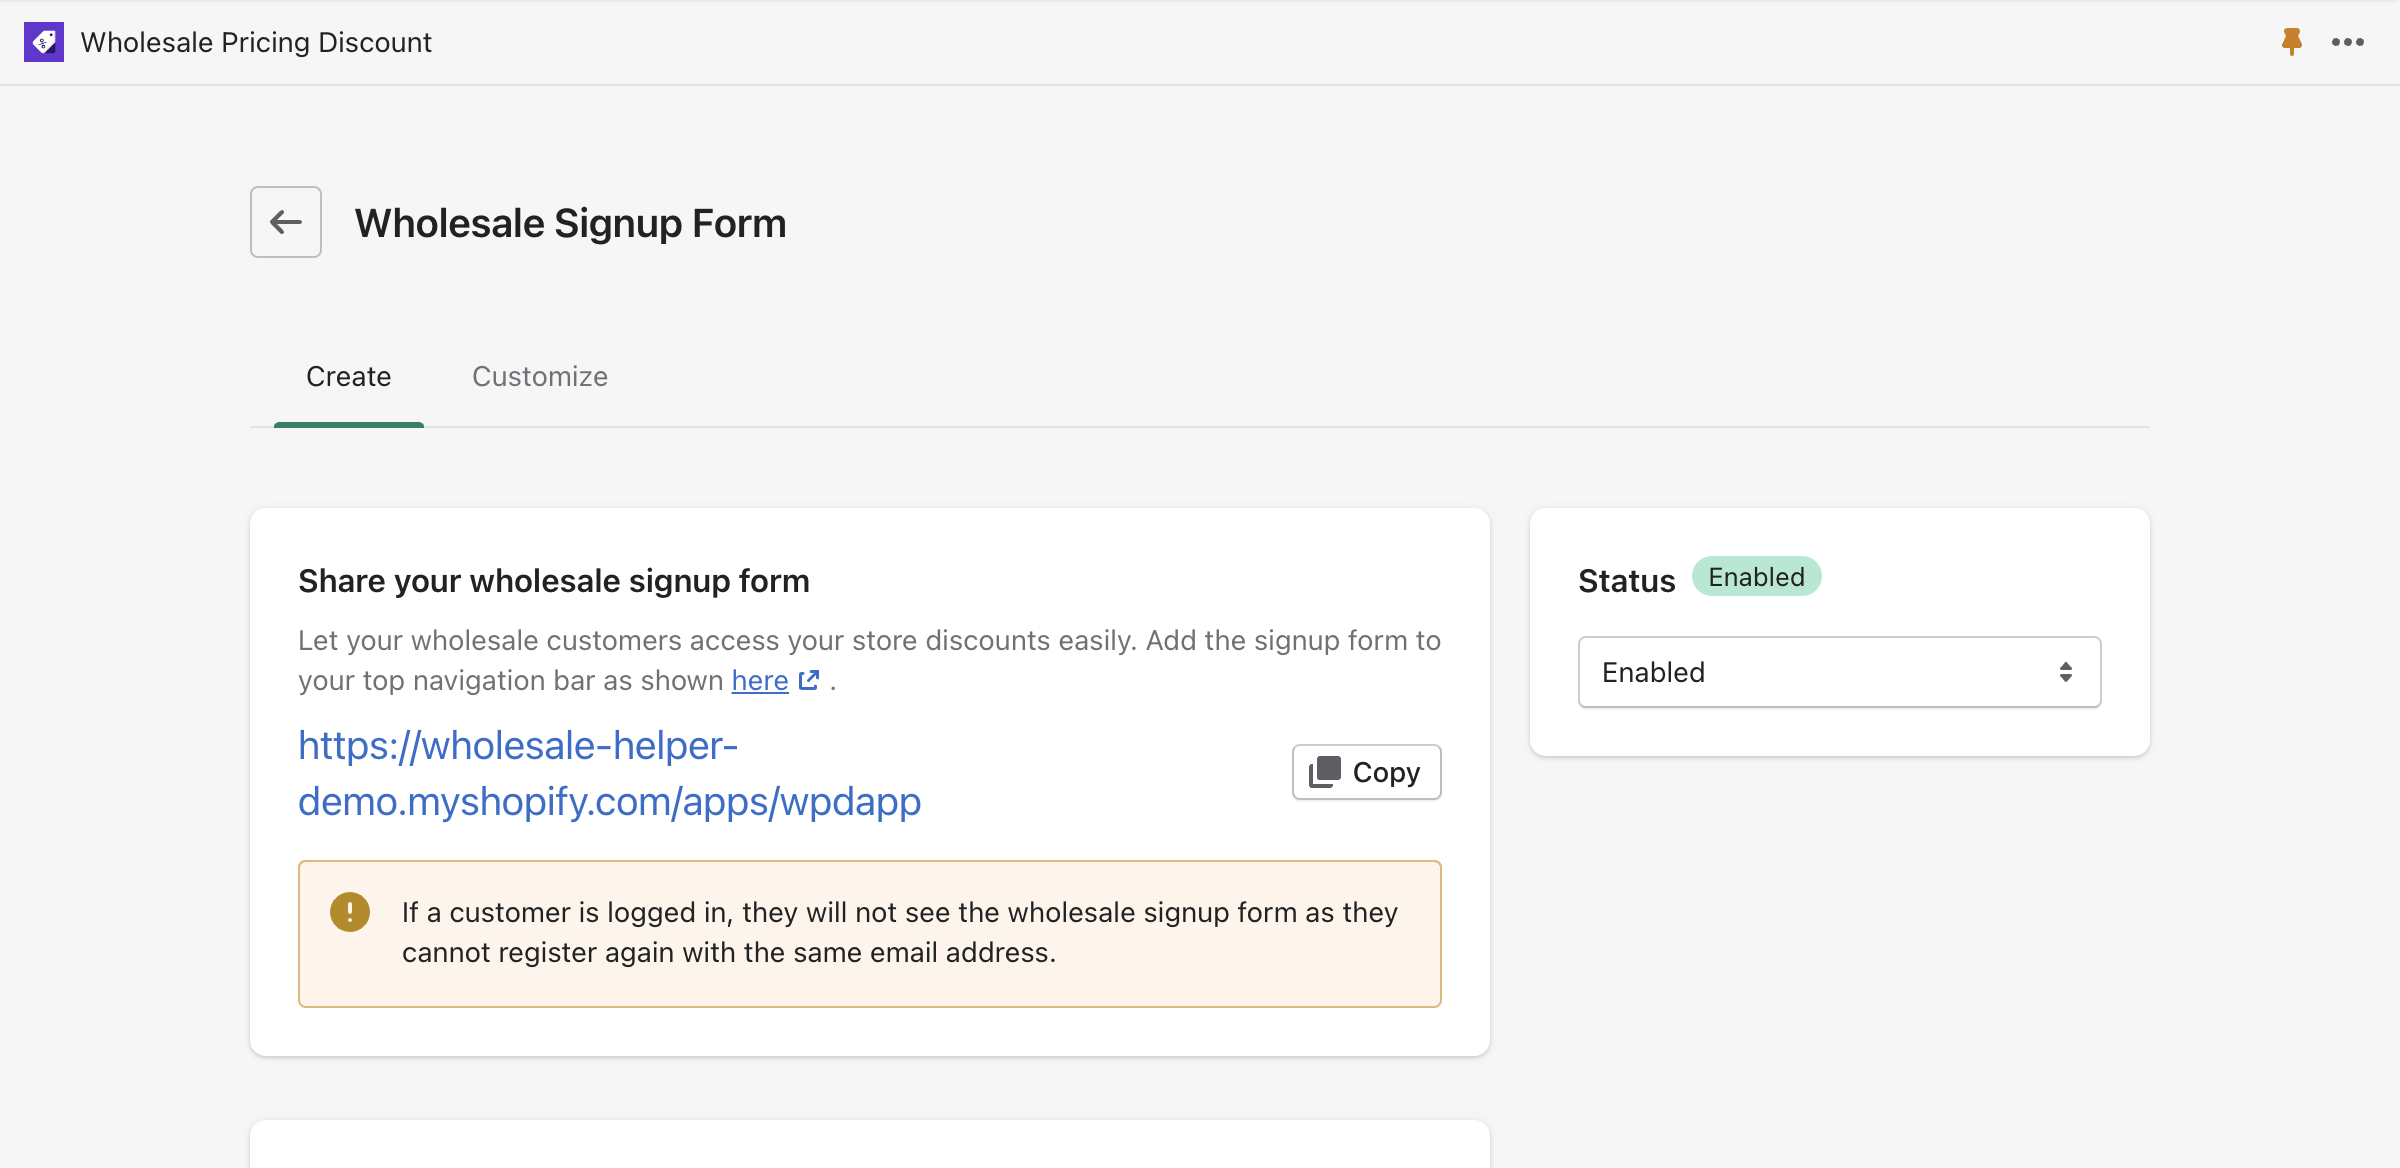Click the Wholesale Signup Form heading
The height and width of the screenshot is (1168, 2400).
tap(571, 223)
